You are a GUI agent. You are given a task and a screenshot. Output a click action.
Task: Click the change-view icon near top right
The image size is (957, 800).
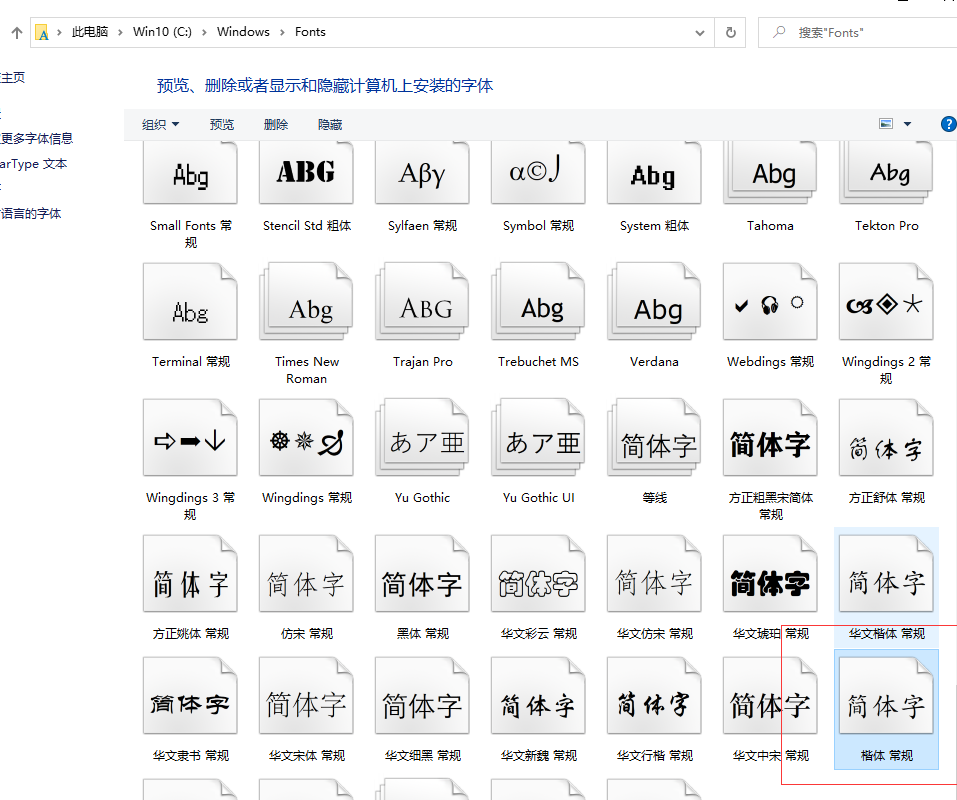tap(885, 124)
